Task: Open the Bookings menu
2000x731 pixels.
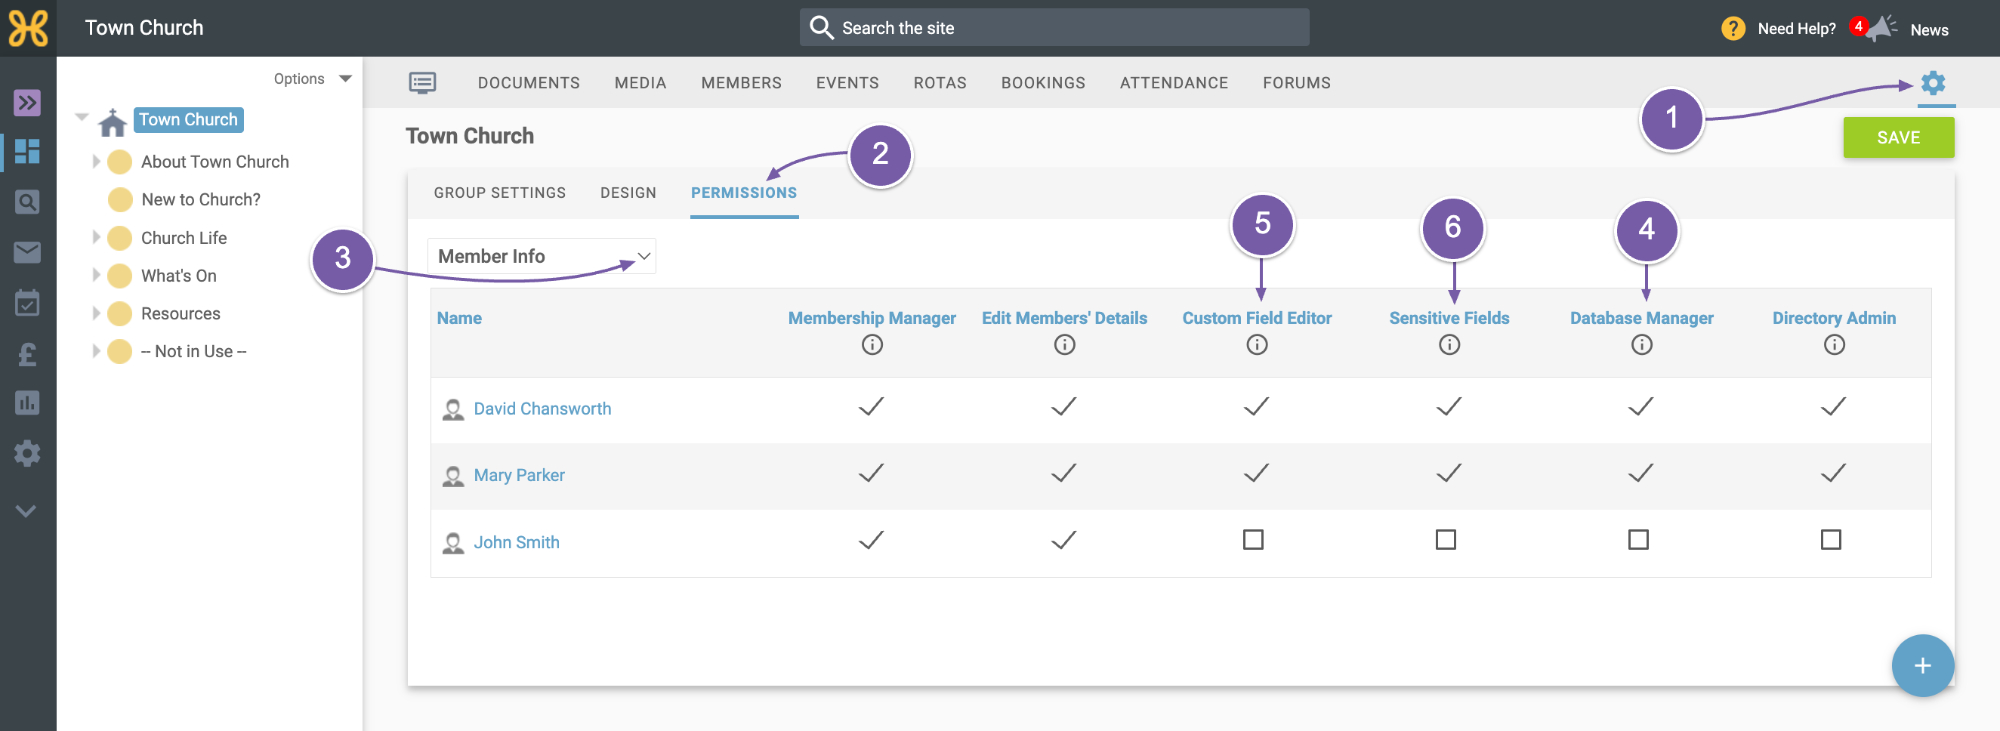Action: click(1043, 83)
